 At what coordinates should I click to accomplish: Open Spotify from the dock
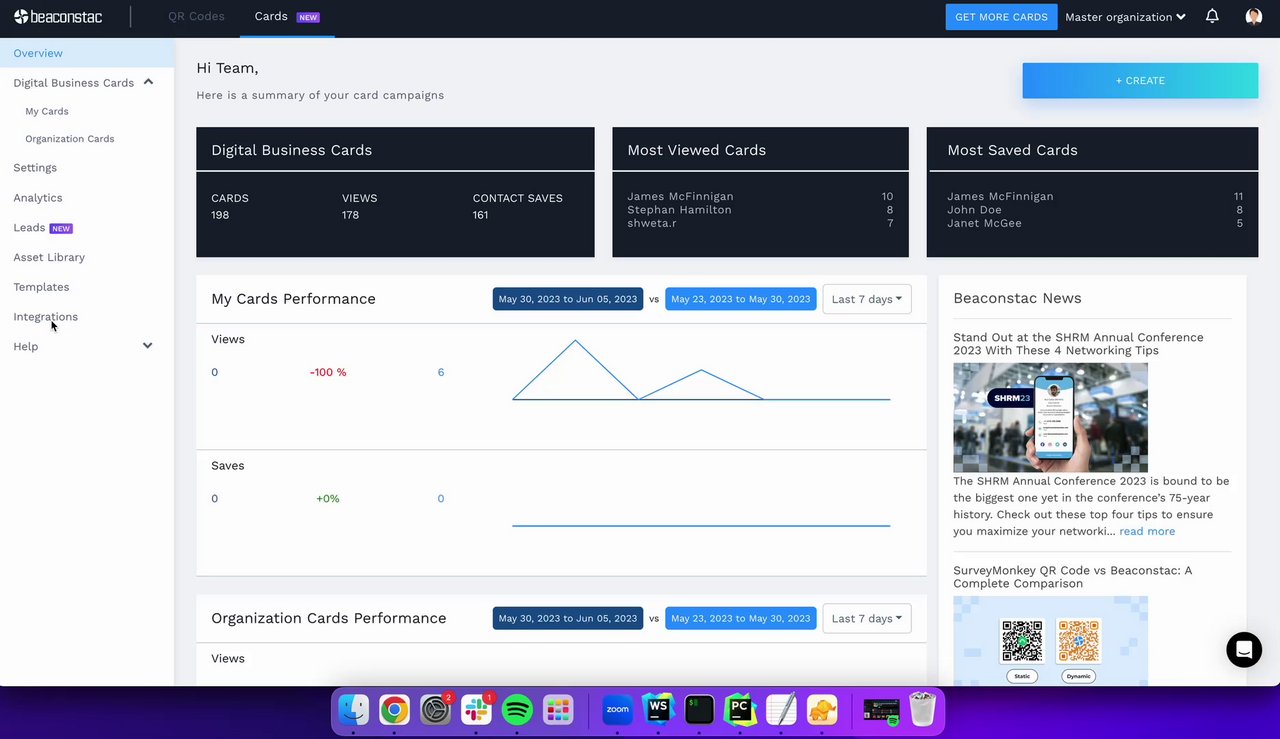pyautogui.click(x=517, y=710)
